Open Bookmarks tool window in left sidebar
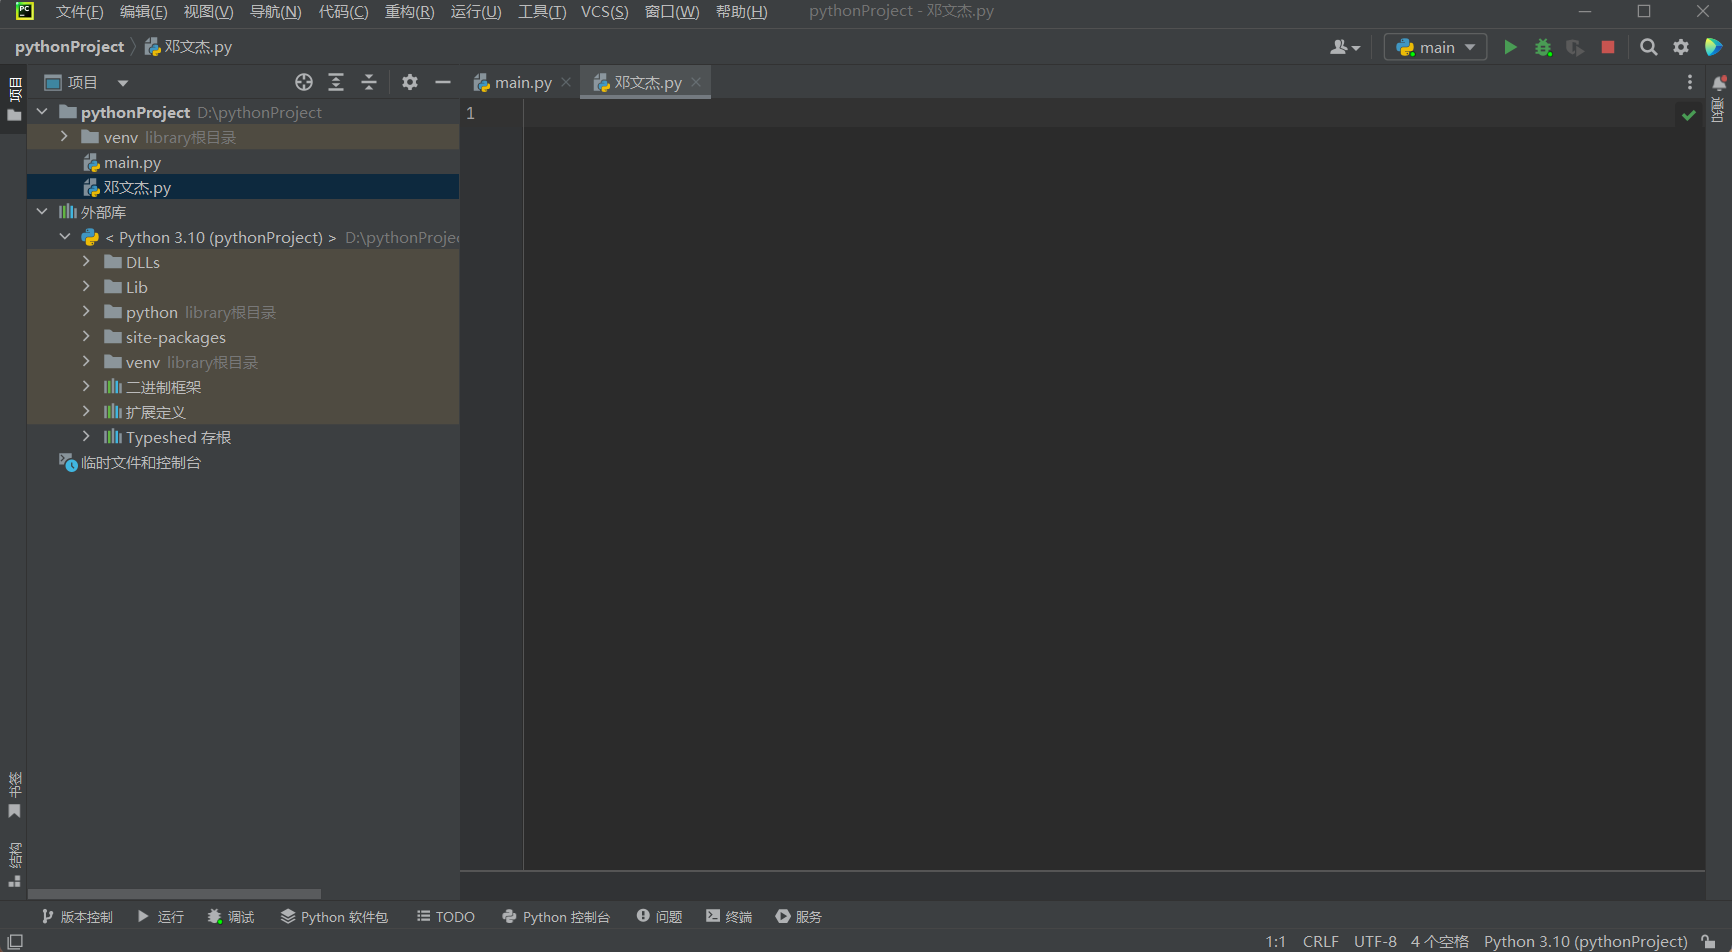Viewport: 1732px width, 952px height. 14,794
